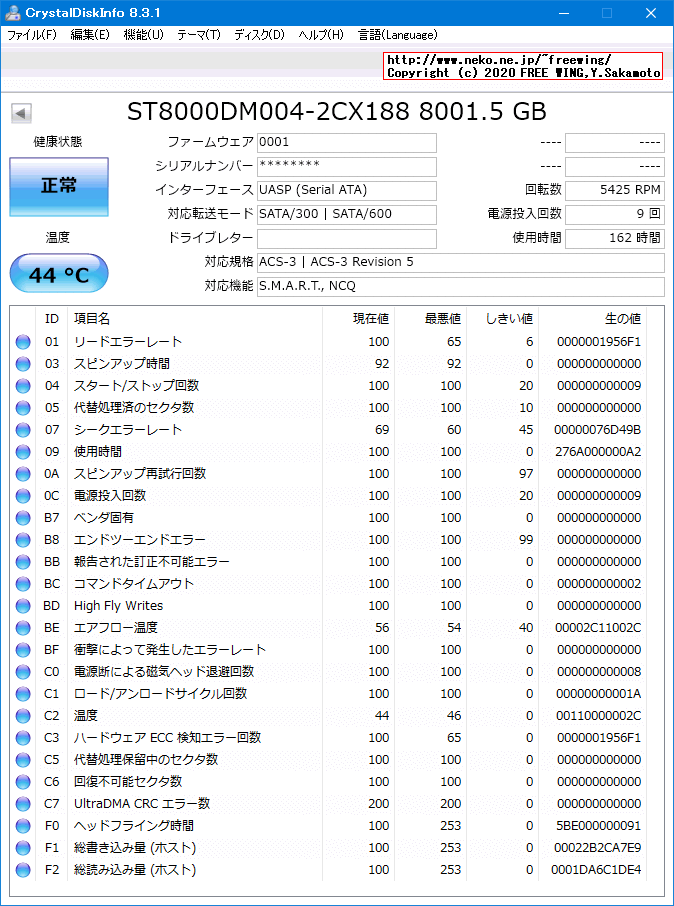Click the raw value 00000076D49B

pos(598,430)
